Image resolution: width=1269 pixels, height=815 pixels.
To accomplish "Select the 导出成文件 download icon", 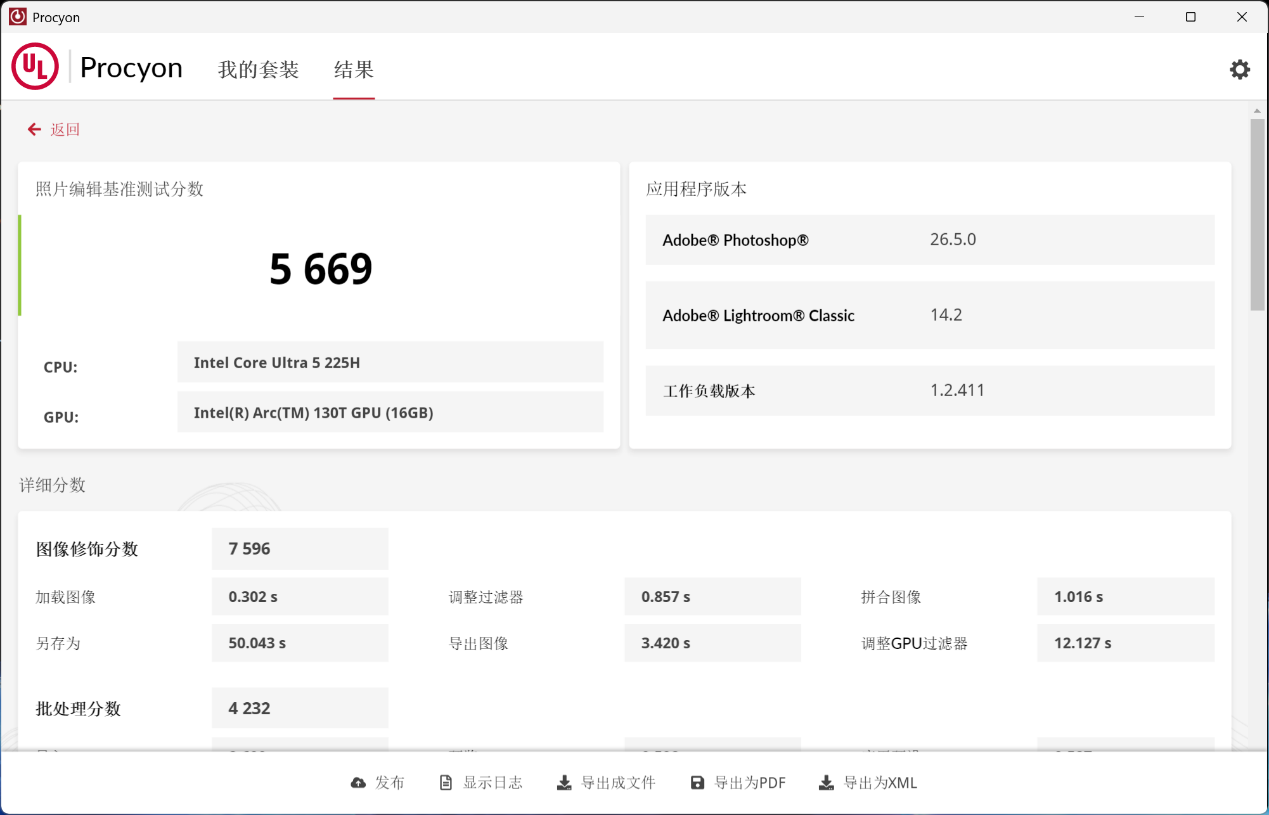I will (x=562, y=783).
